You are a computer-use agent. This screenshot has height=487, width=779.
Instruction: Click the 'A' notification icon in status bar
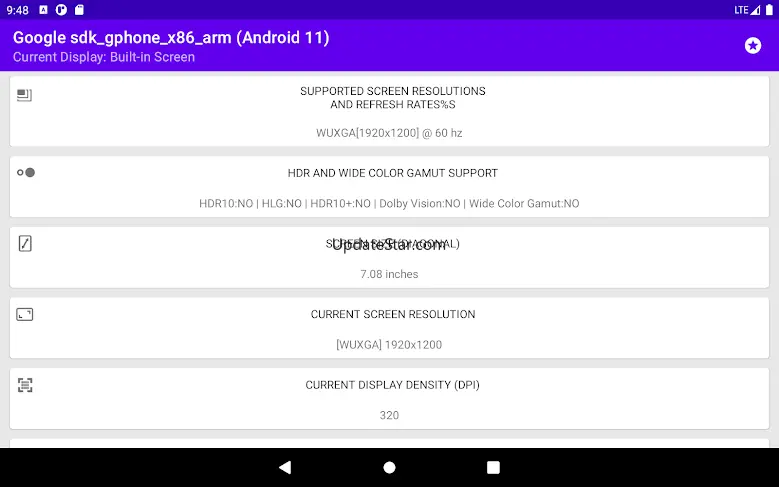43,9
